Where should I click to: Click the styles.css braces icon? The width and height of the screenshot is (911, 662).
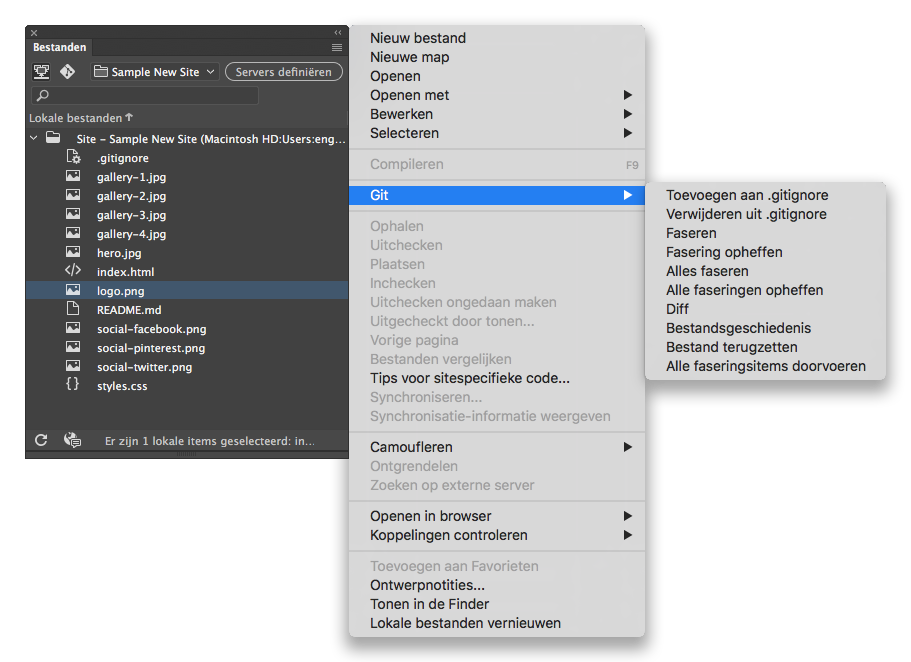(73, 385)
